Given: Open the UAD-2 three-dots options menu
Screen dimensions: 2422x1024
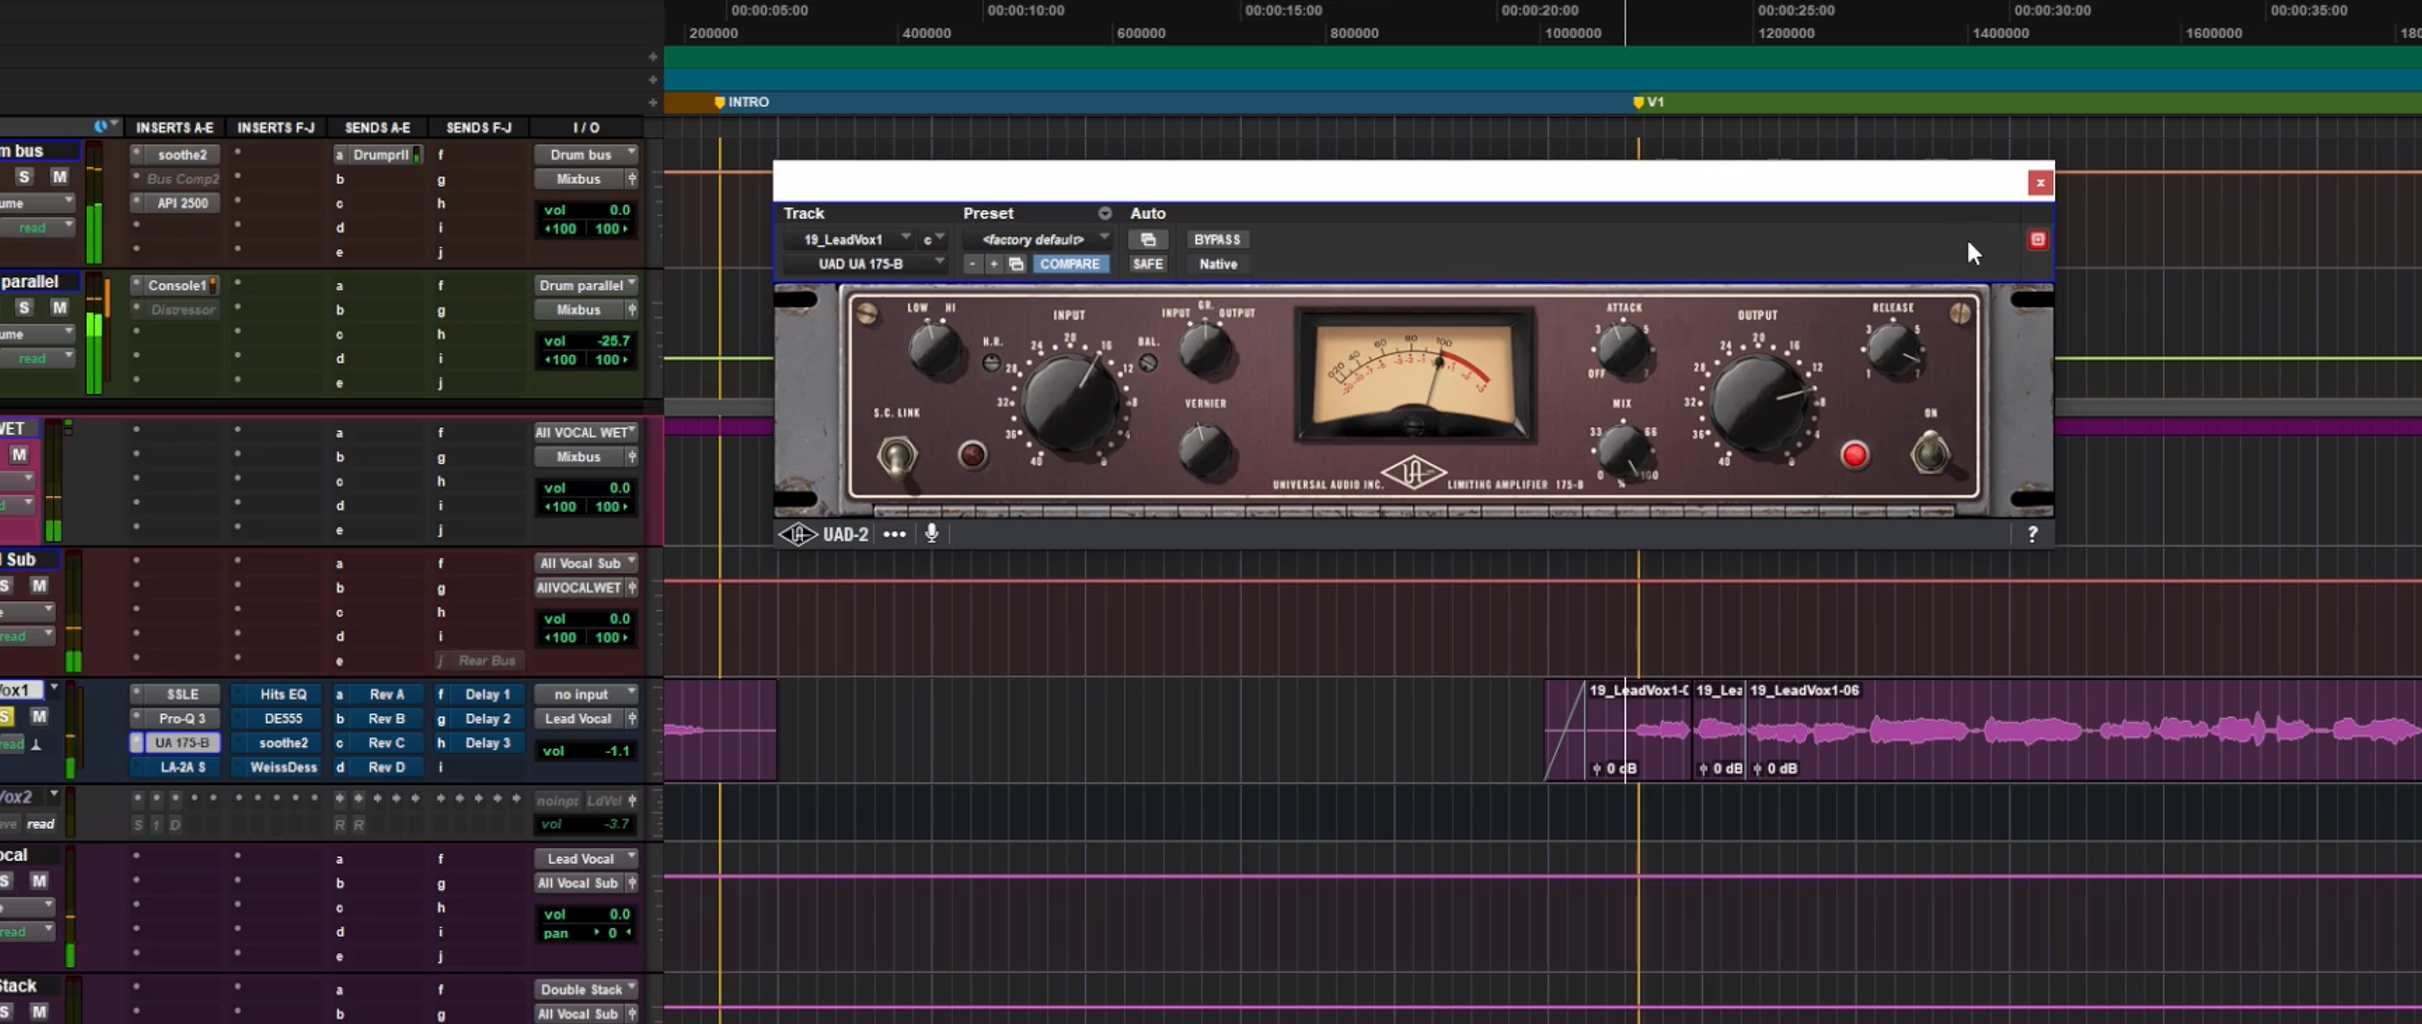Looking at the screenshot, I should 894,534.
